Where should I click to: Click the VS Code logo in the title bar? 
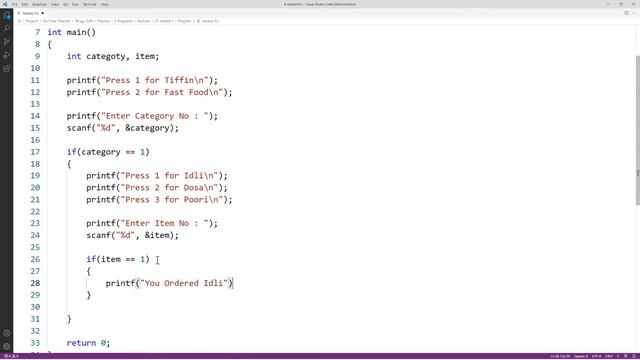pos(4,4)
